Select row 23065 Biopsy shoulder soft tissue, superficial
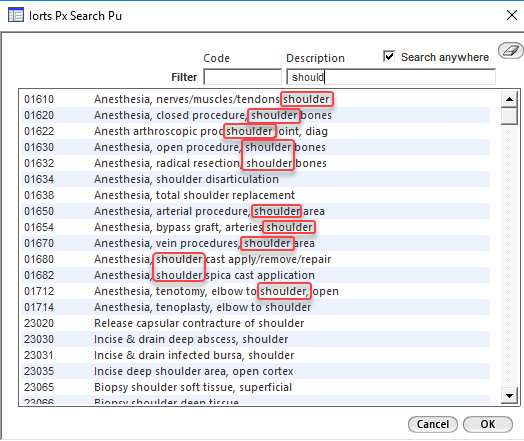The height and width of the screenshot is (441, 524). 255,388
